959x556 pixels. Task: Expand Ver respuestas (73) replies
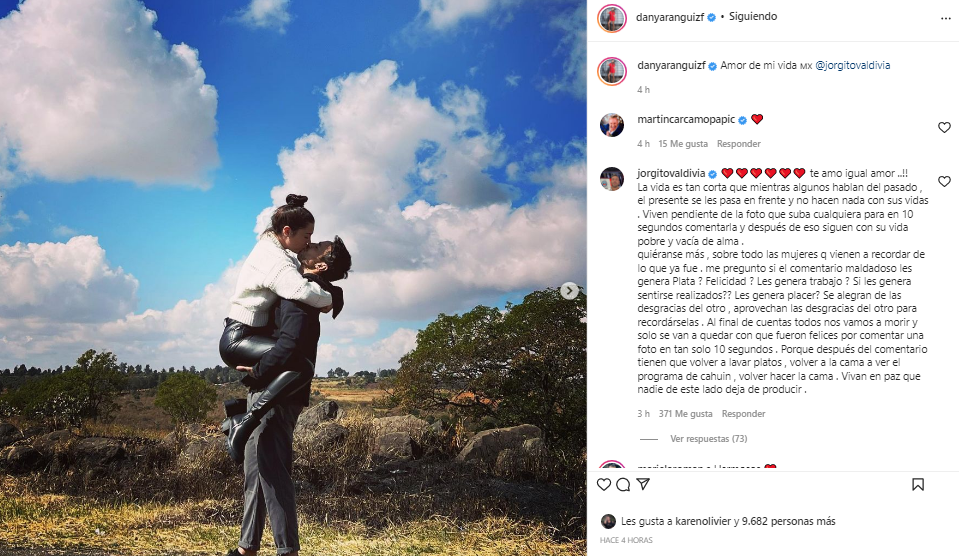[x=709, y=439]
